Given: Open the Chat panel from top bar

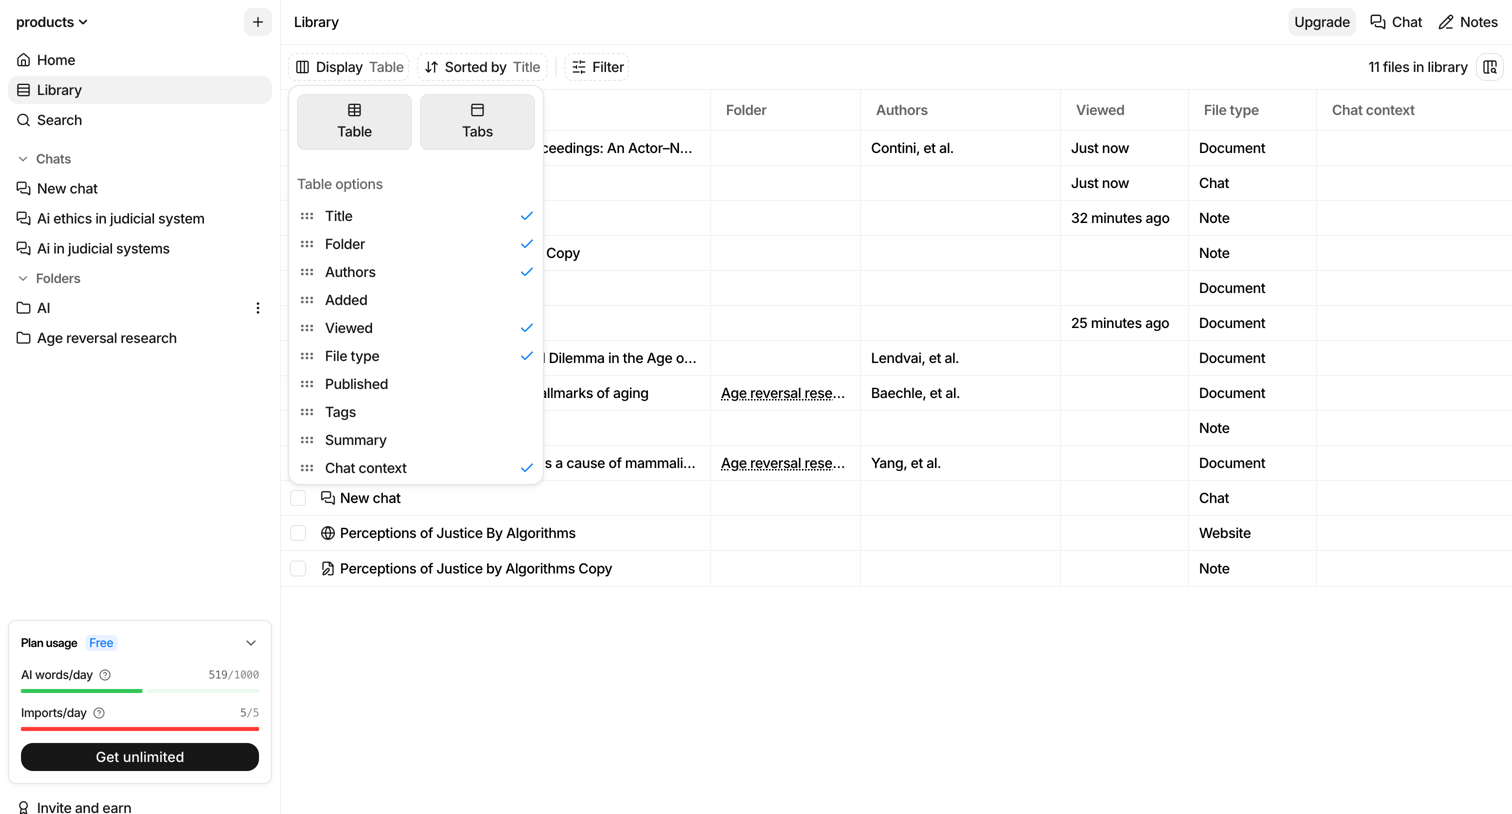Looking at the screenshot, I should (x=1396, y=22).
